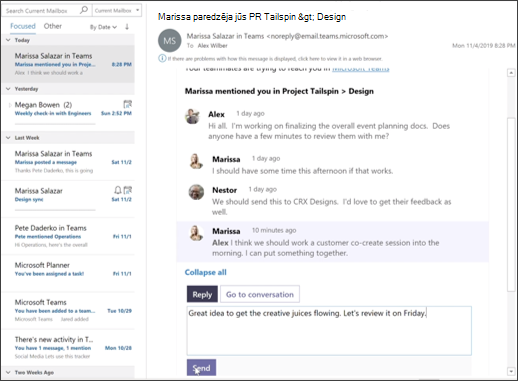The width and height of the screenshot is (518, 381).
Task: Collapse the Today group
Action: pyautogui.click(x=8, y=40)
